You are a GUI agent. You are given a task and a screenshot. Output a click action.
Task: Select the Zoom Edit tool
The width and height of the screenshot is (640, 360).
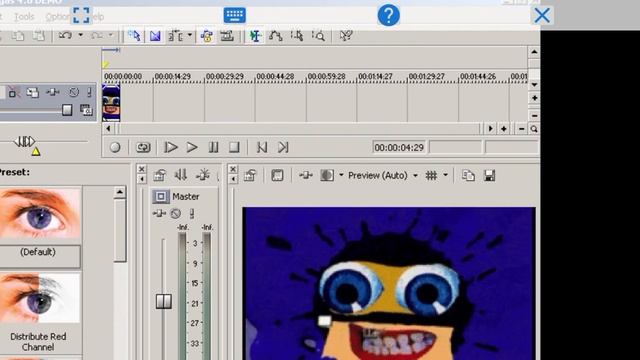(x=318, y=36)
